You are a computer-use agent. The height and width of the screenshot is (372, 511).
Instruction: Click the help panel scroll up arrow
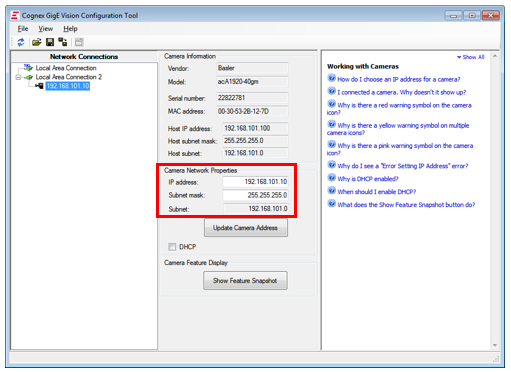[495, 56]
